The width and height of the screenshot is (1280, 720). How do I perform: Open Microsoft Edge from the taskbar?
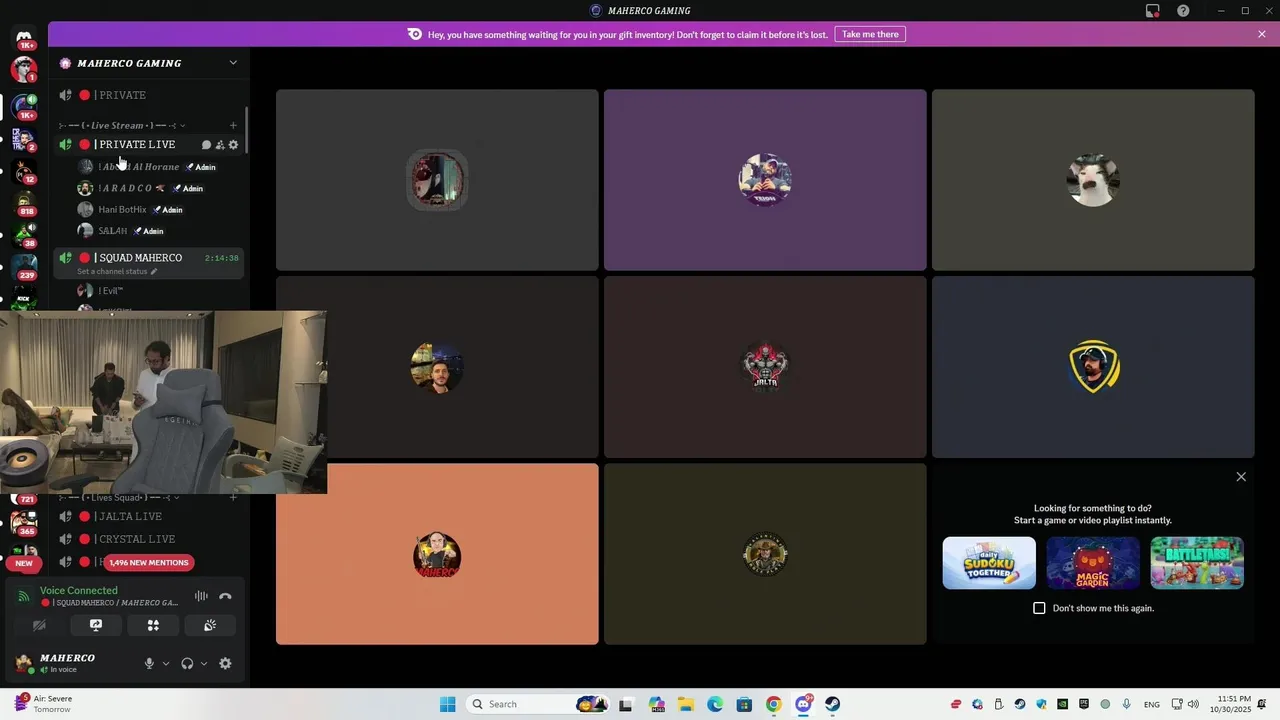tap(715, 704)
